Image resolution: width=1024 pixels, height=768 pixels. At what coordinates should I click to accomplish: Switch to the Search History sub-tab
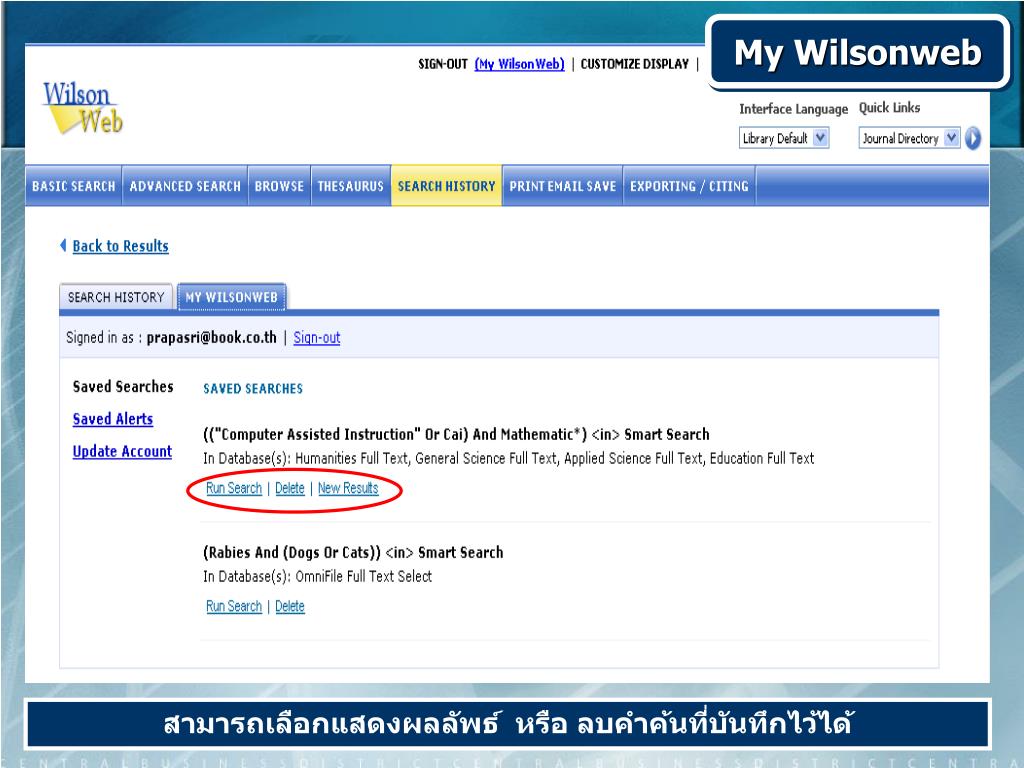116,297
